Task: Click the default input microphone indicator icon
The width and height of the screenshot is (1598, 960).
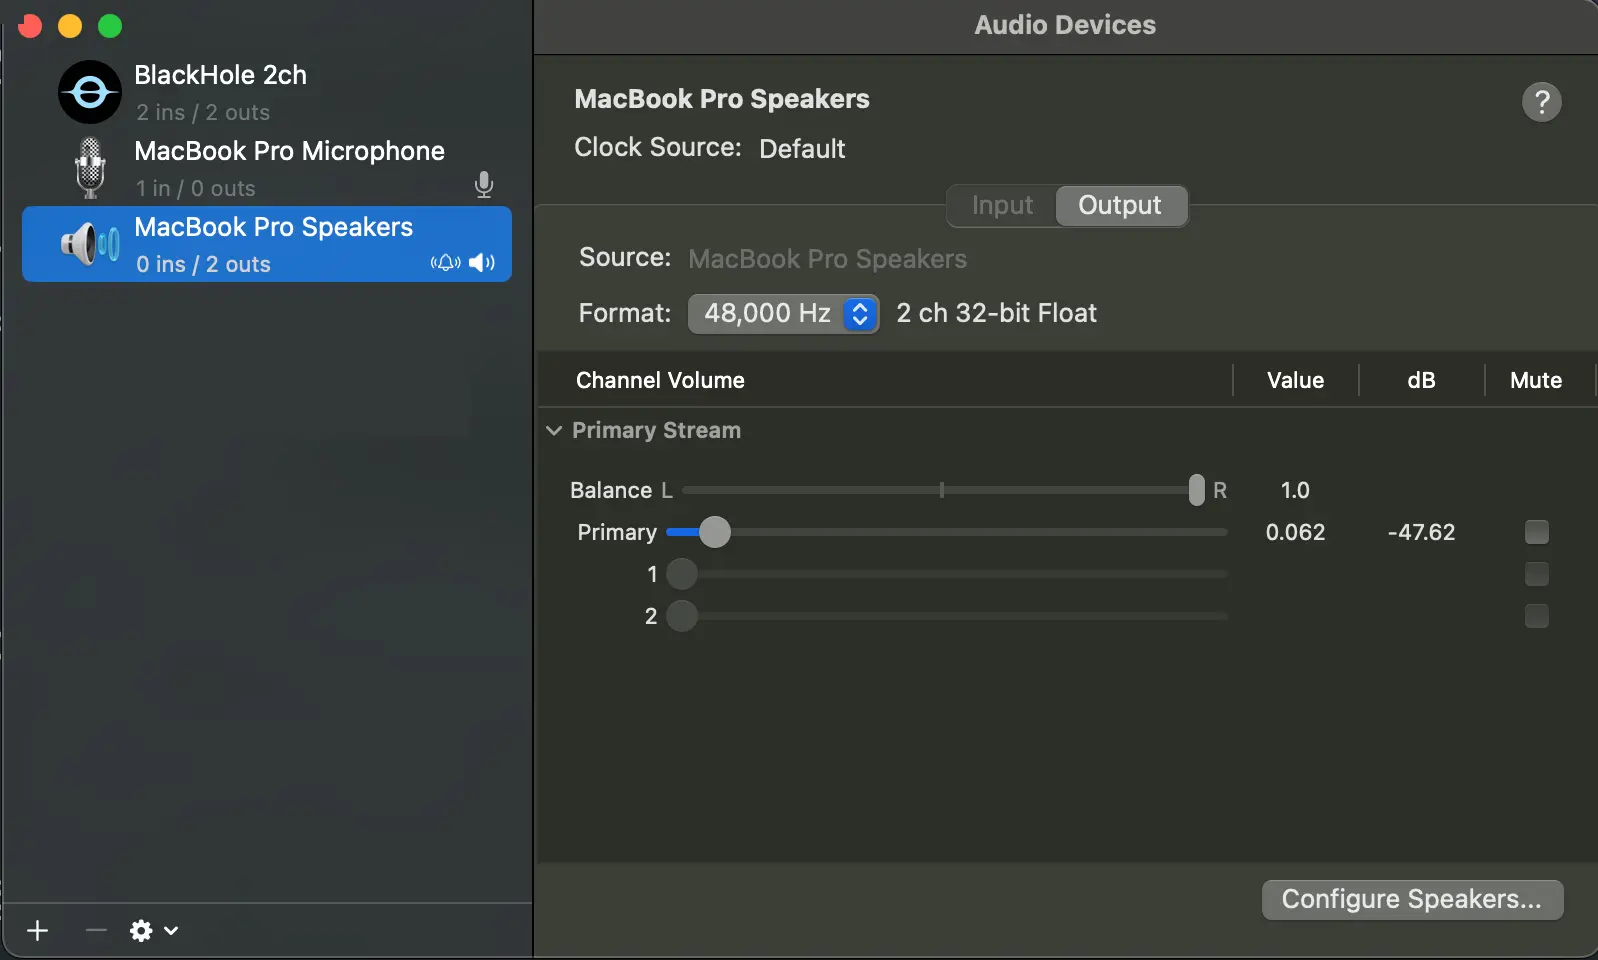Action: [x=484, y=185]
